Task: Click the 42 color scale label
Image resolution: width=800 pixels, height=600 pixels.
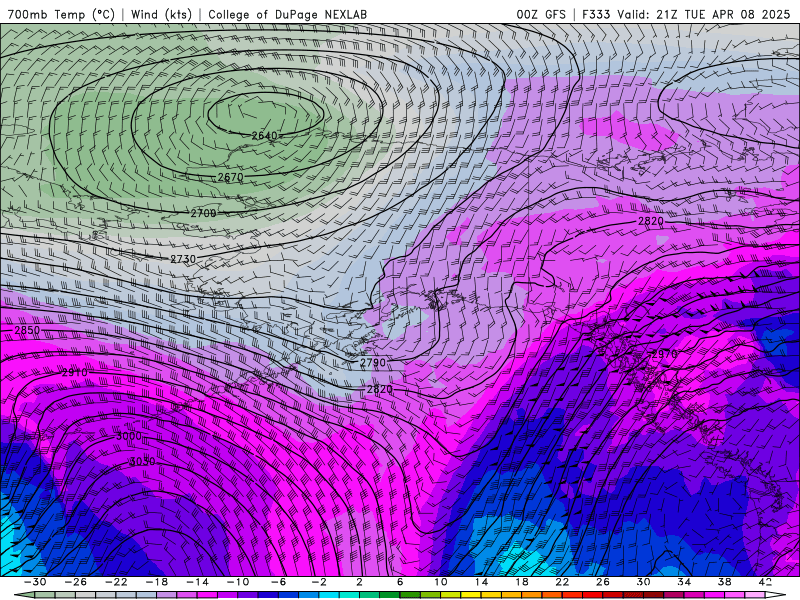Action: 765,582
